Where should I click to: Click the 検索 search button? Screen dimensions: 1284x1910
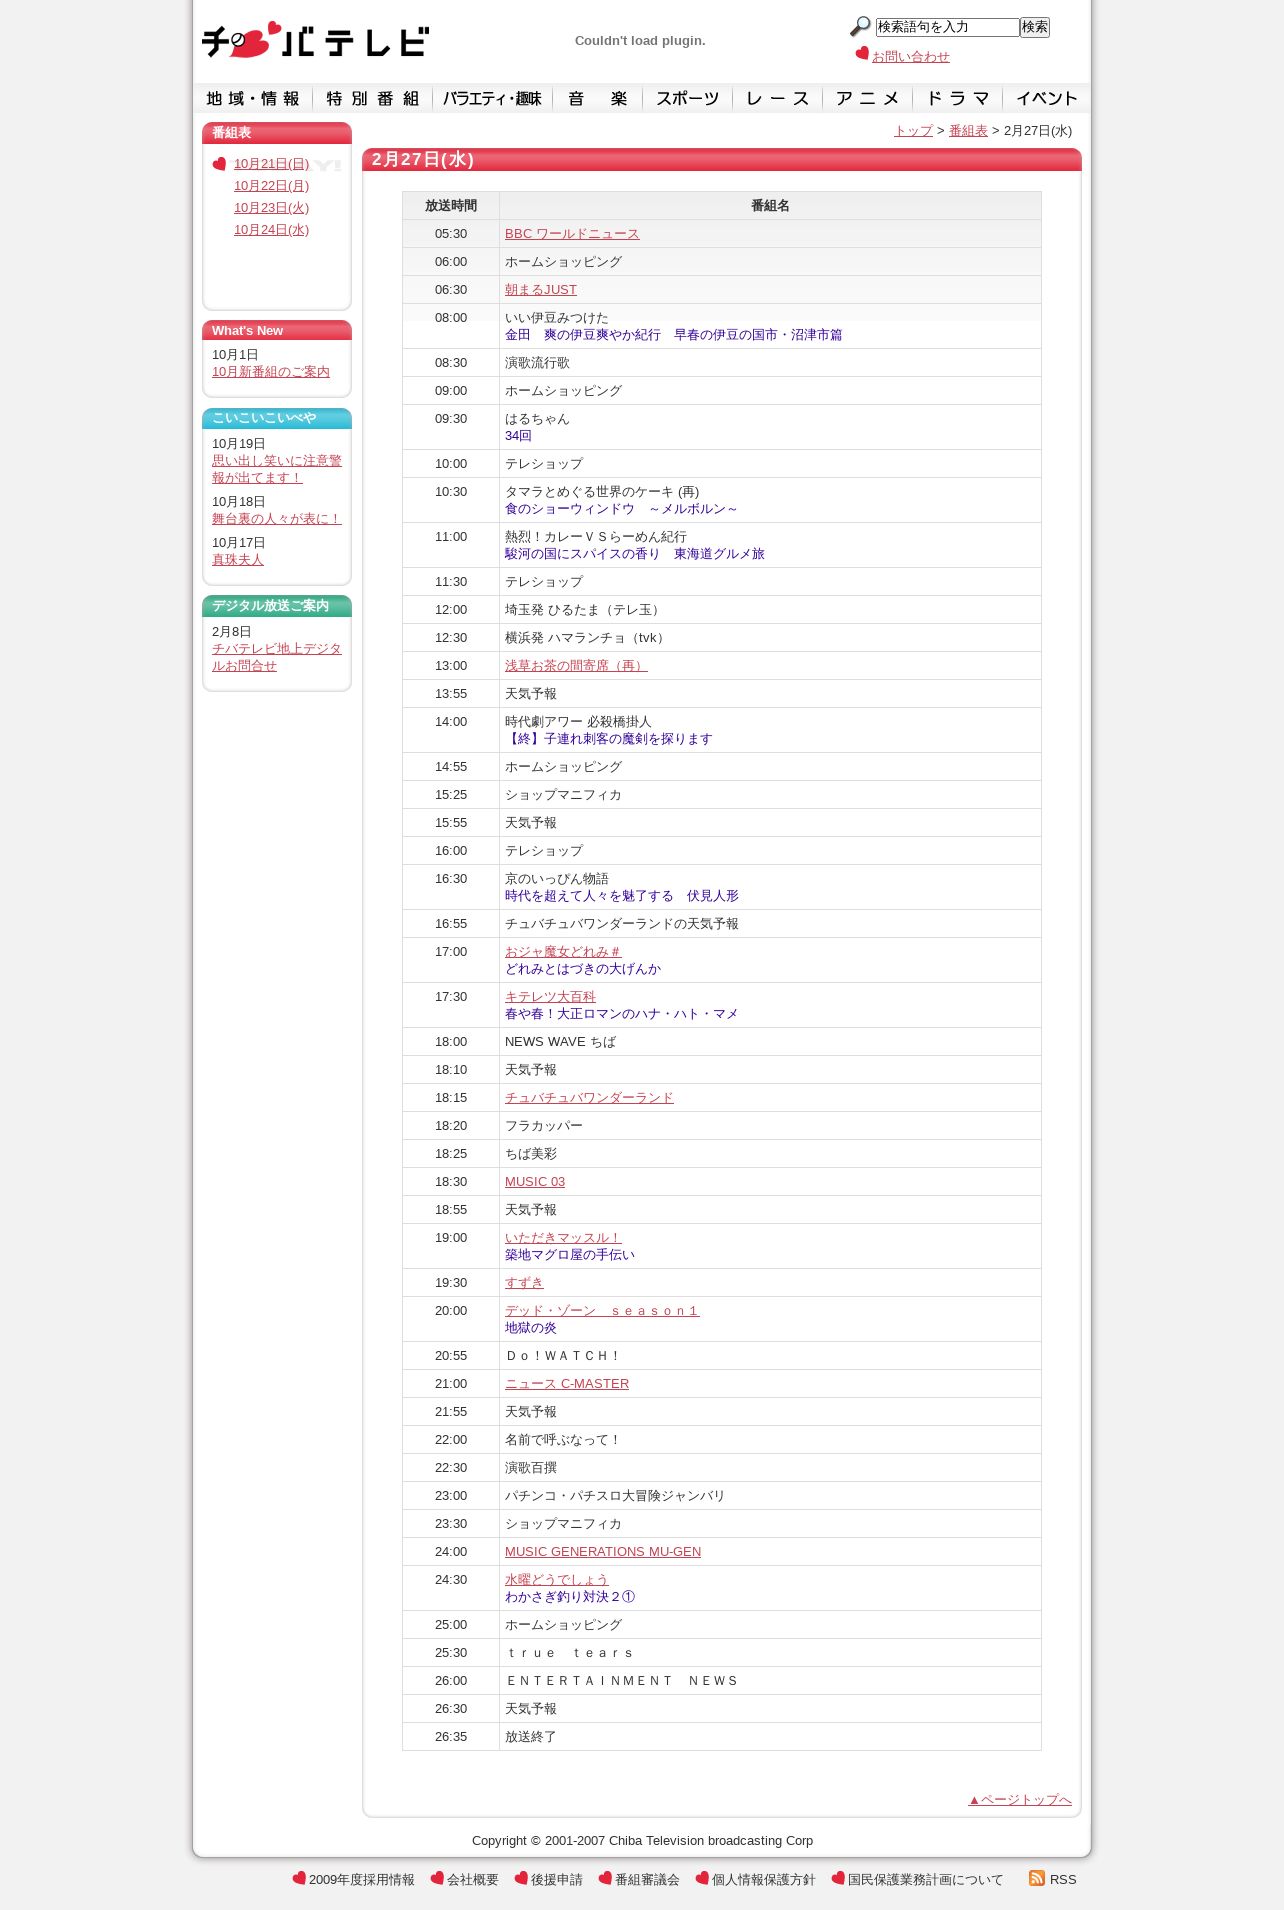(x=1035, y=27)
